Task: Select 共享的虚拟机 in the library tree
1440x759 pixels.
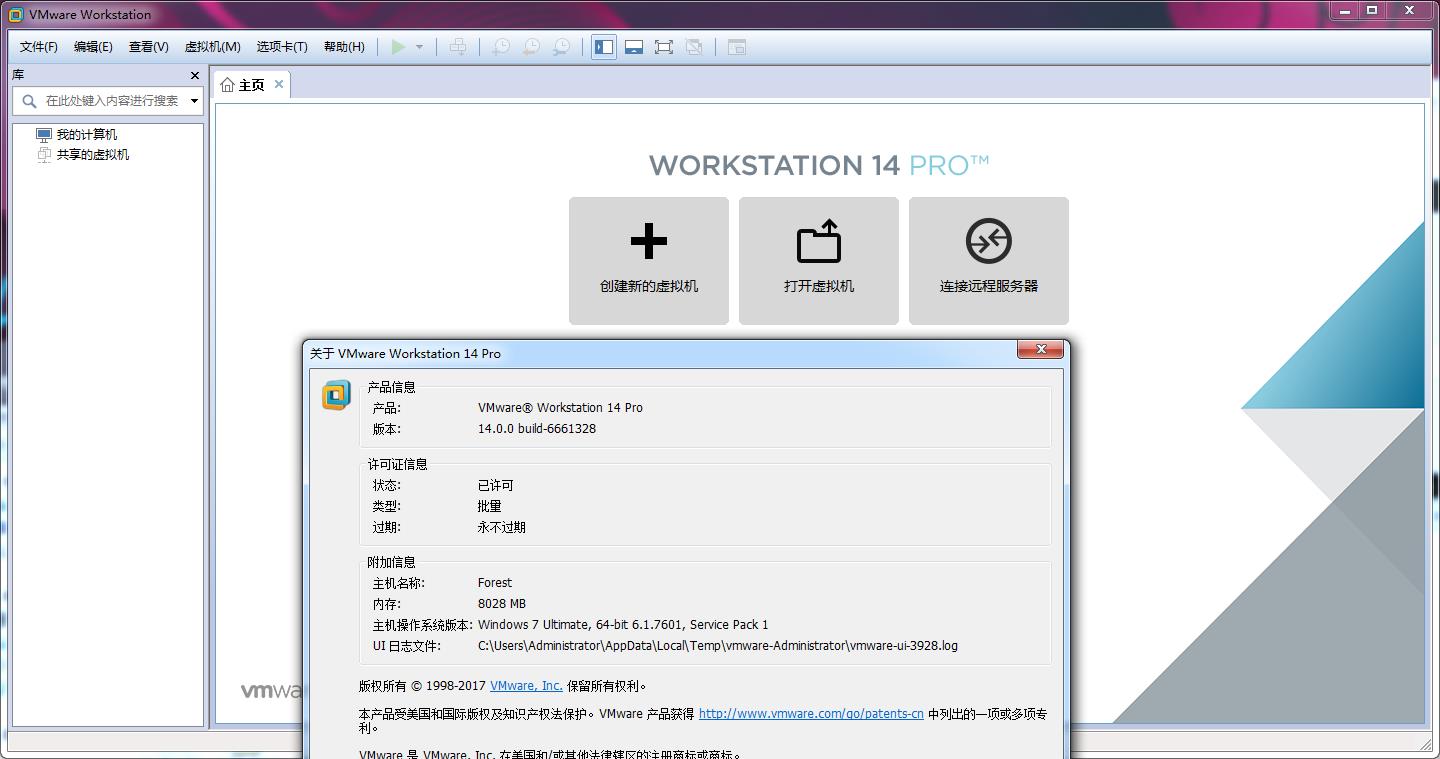Action: point(92,155)
